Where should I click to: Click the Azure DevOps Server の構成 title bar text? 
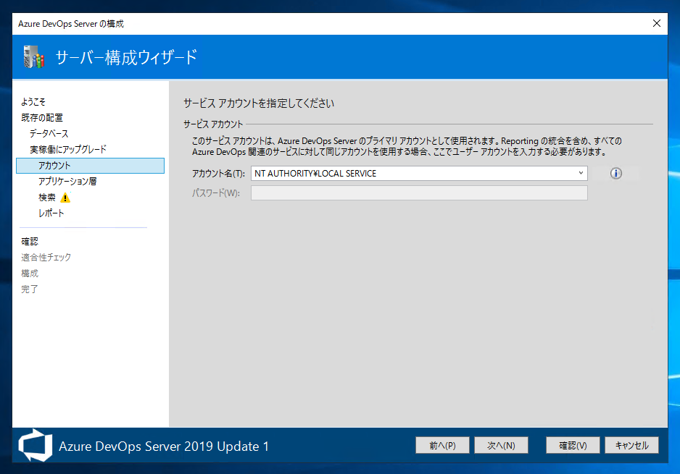point(71,24)
